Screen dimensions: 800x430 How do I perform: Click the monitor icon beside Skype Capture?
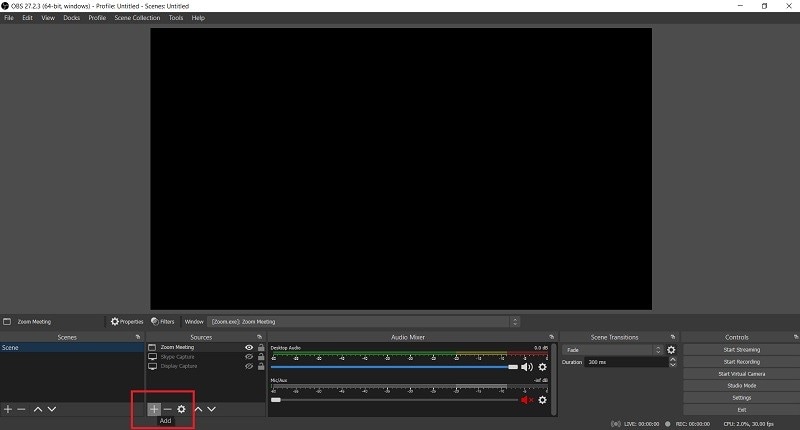[152, 357]
